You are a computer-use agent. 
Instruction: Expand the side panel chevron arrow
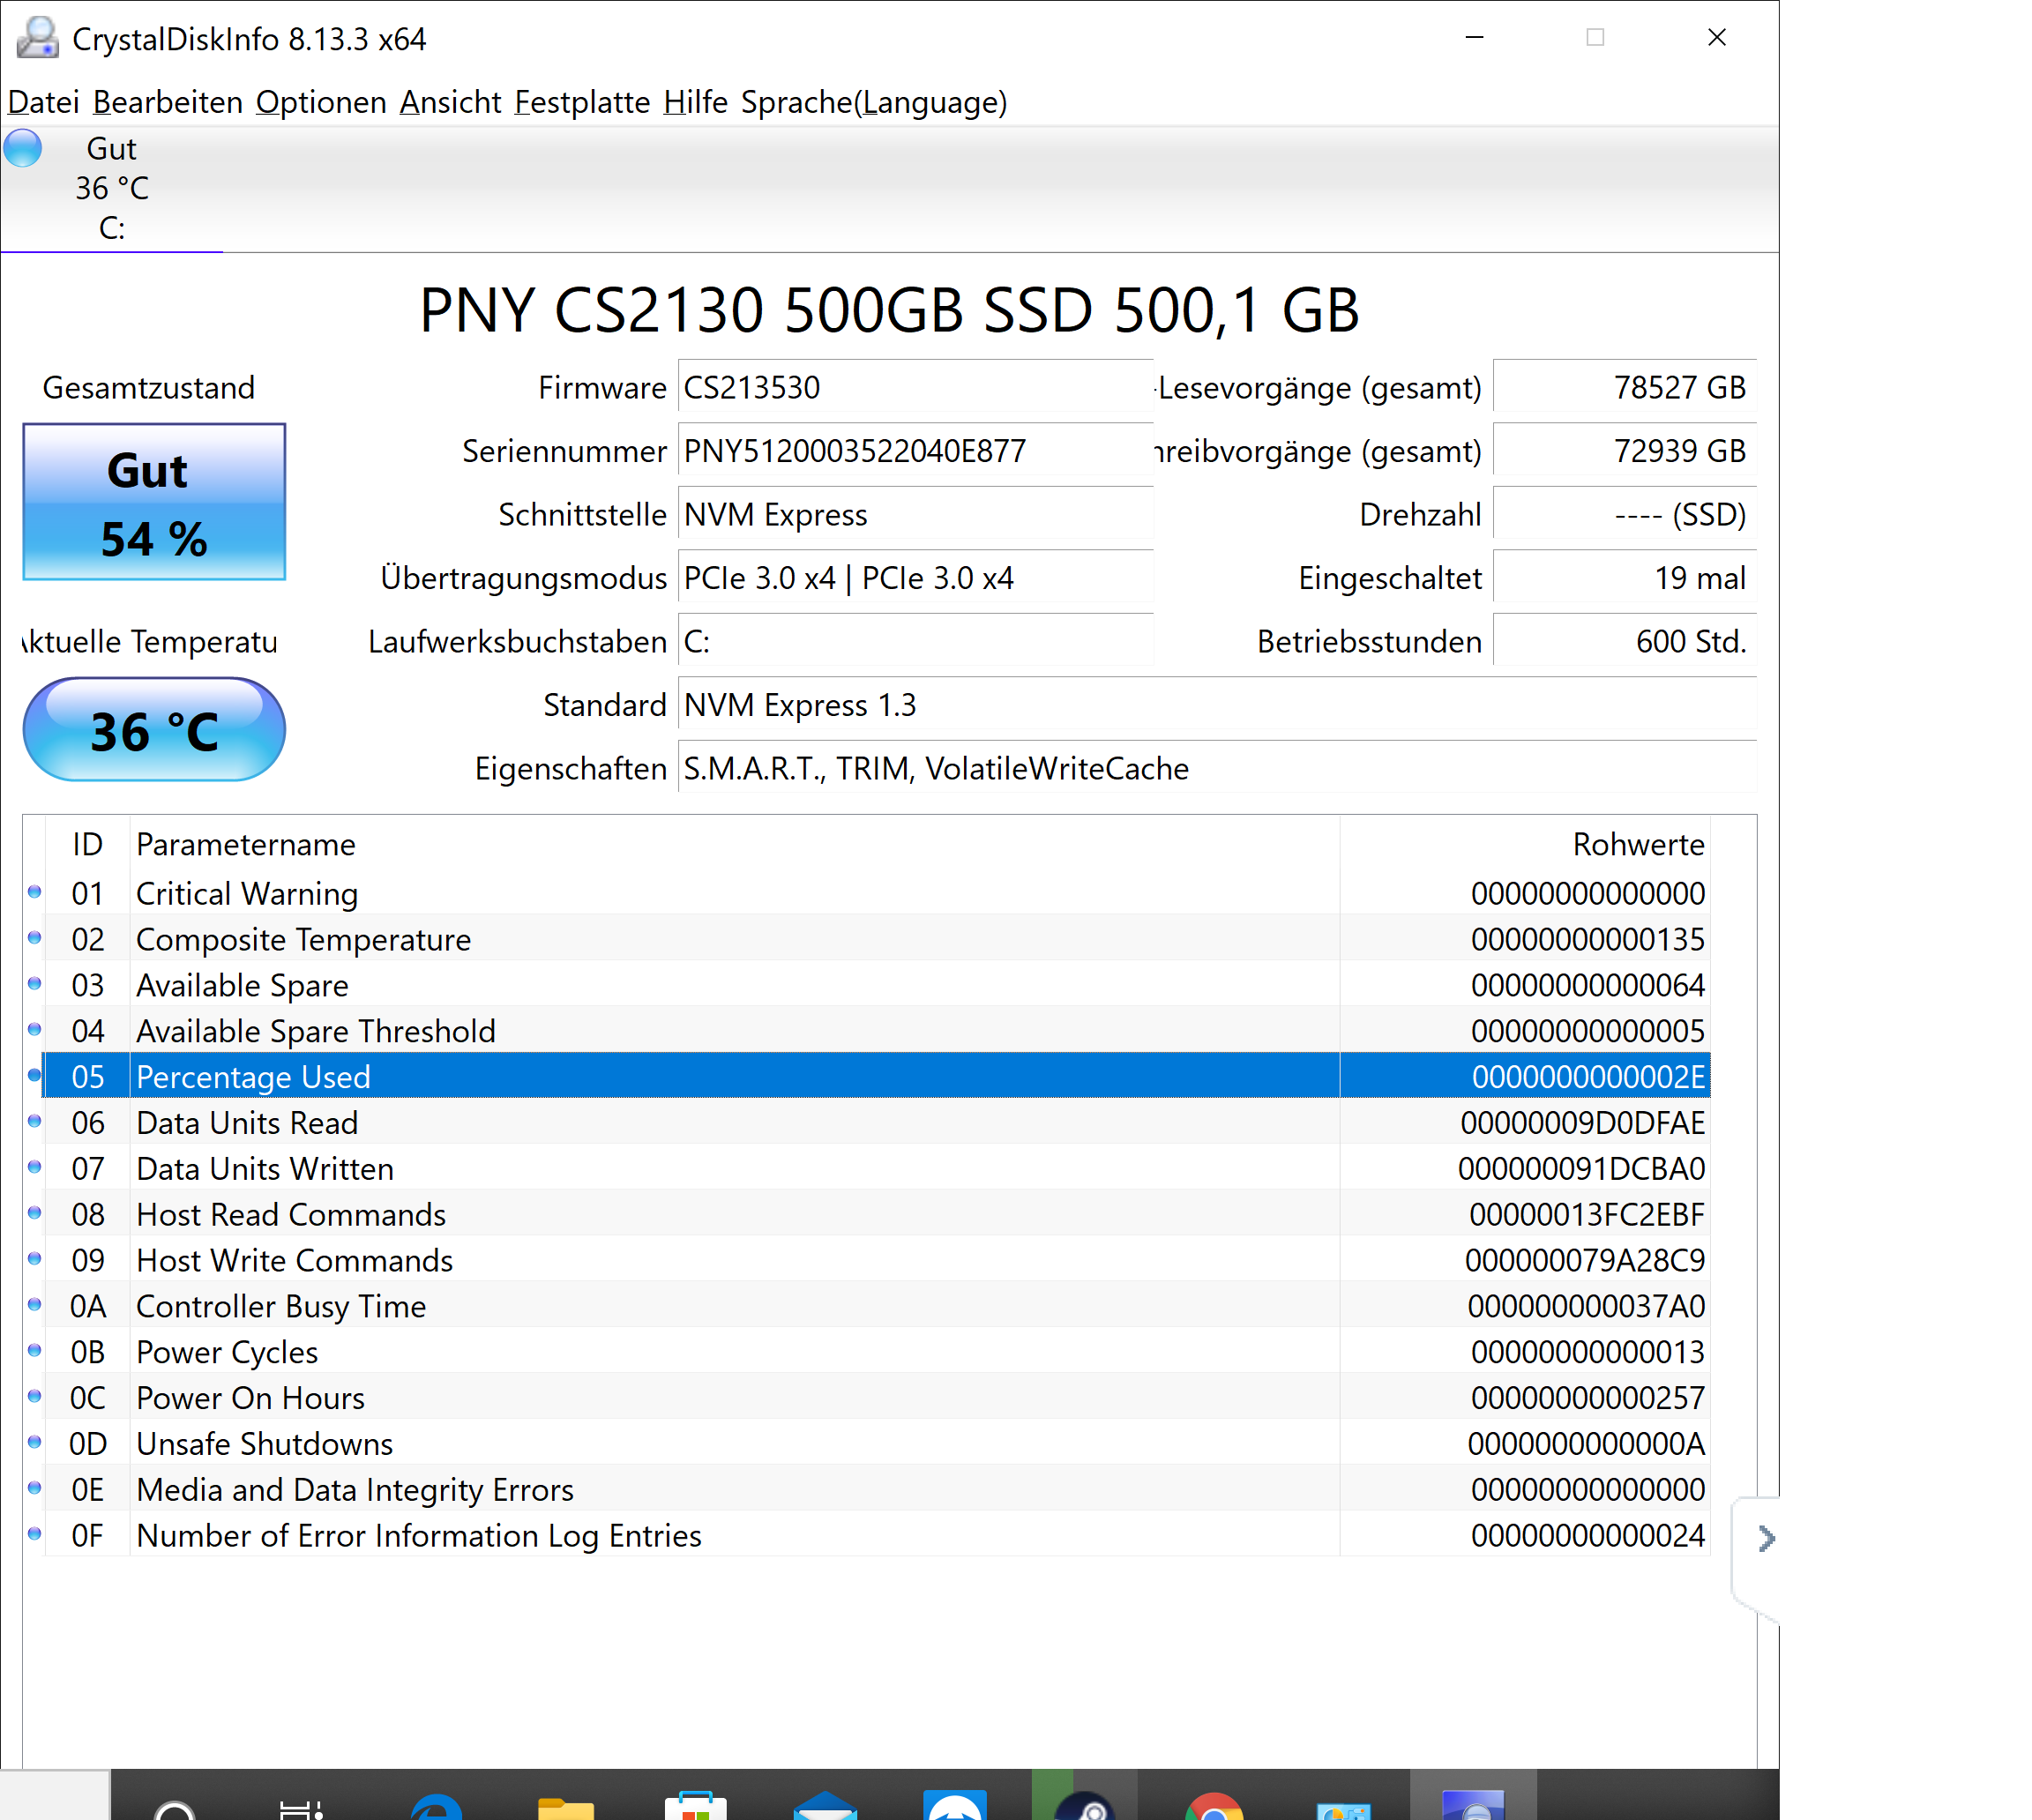click(1766, 1538)
